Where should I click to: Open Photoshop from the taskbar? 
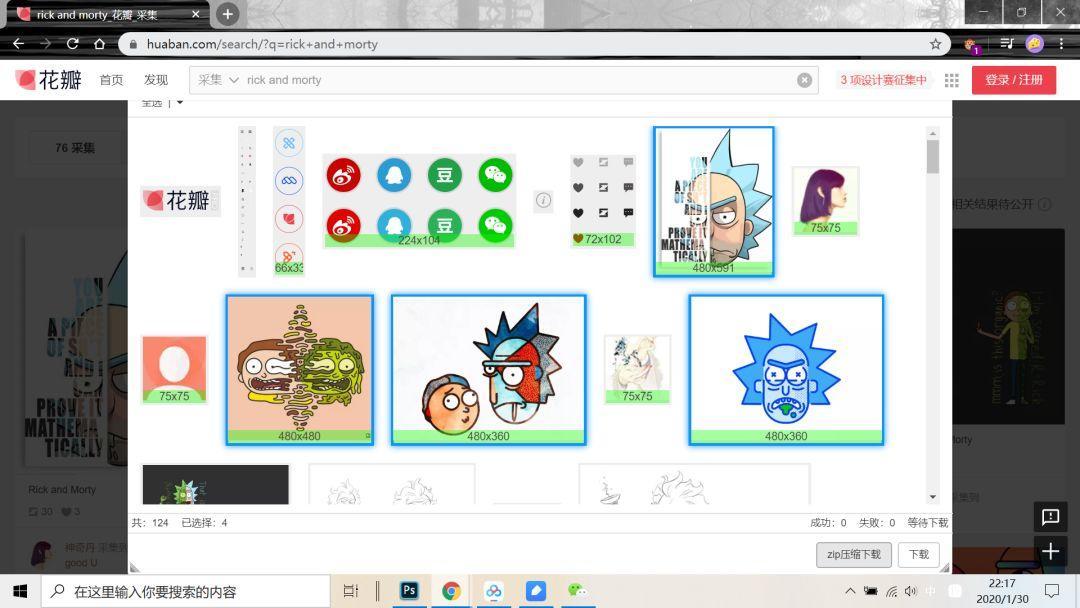[409, 591]
